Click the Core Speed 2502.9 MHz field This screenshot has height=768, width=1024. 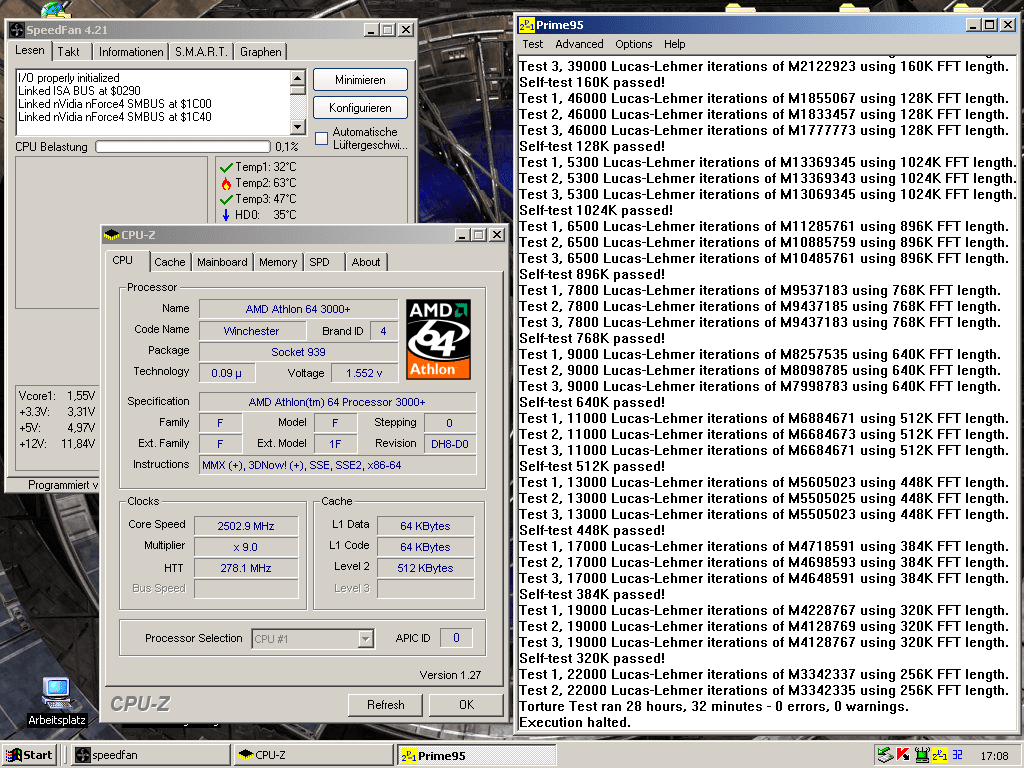[x=246, y=526]
